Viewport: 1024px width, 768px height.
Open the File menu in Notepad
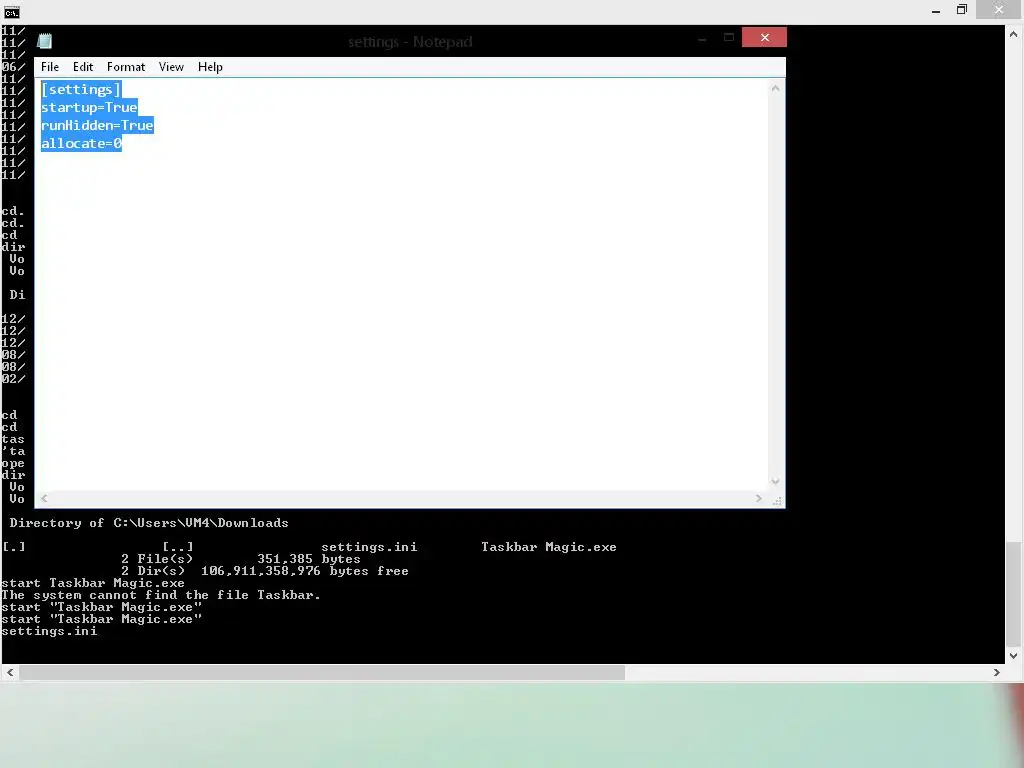(x=50, y=67)
